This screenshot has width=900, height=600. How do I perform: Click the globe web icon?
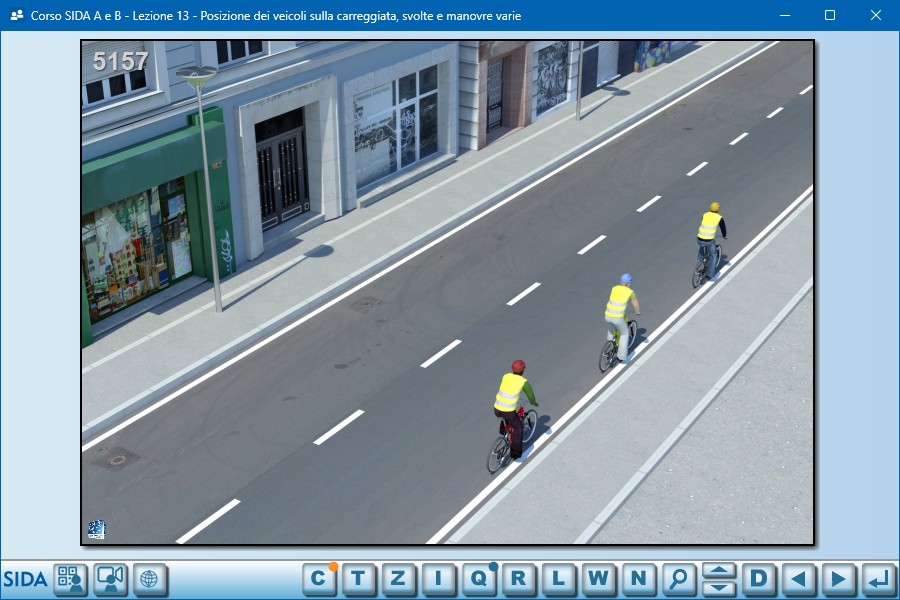click(x=150, y=579)
